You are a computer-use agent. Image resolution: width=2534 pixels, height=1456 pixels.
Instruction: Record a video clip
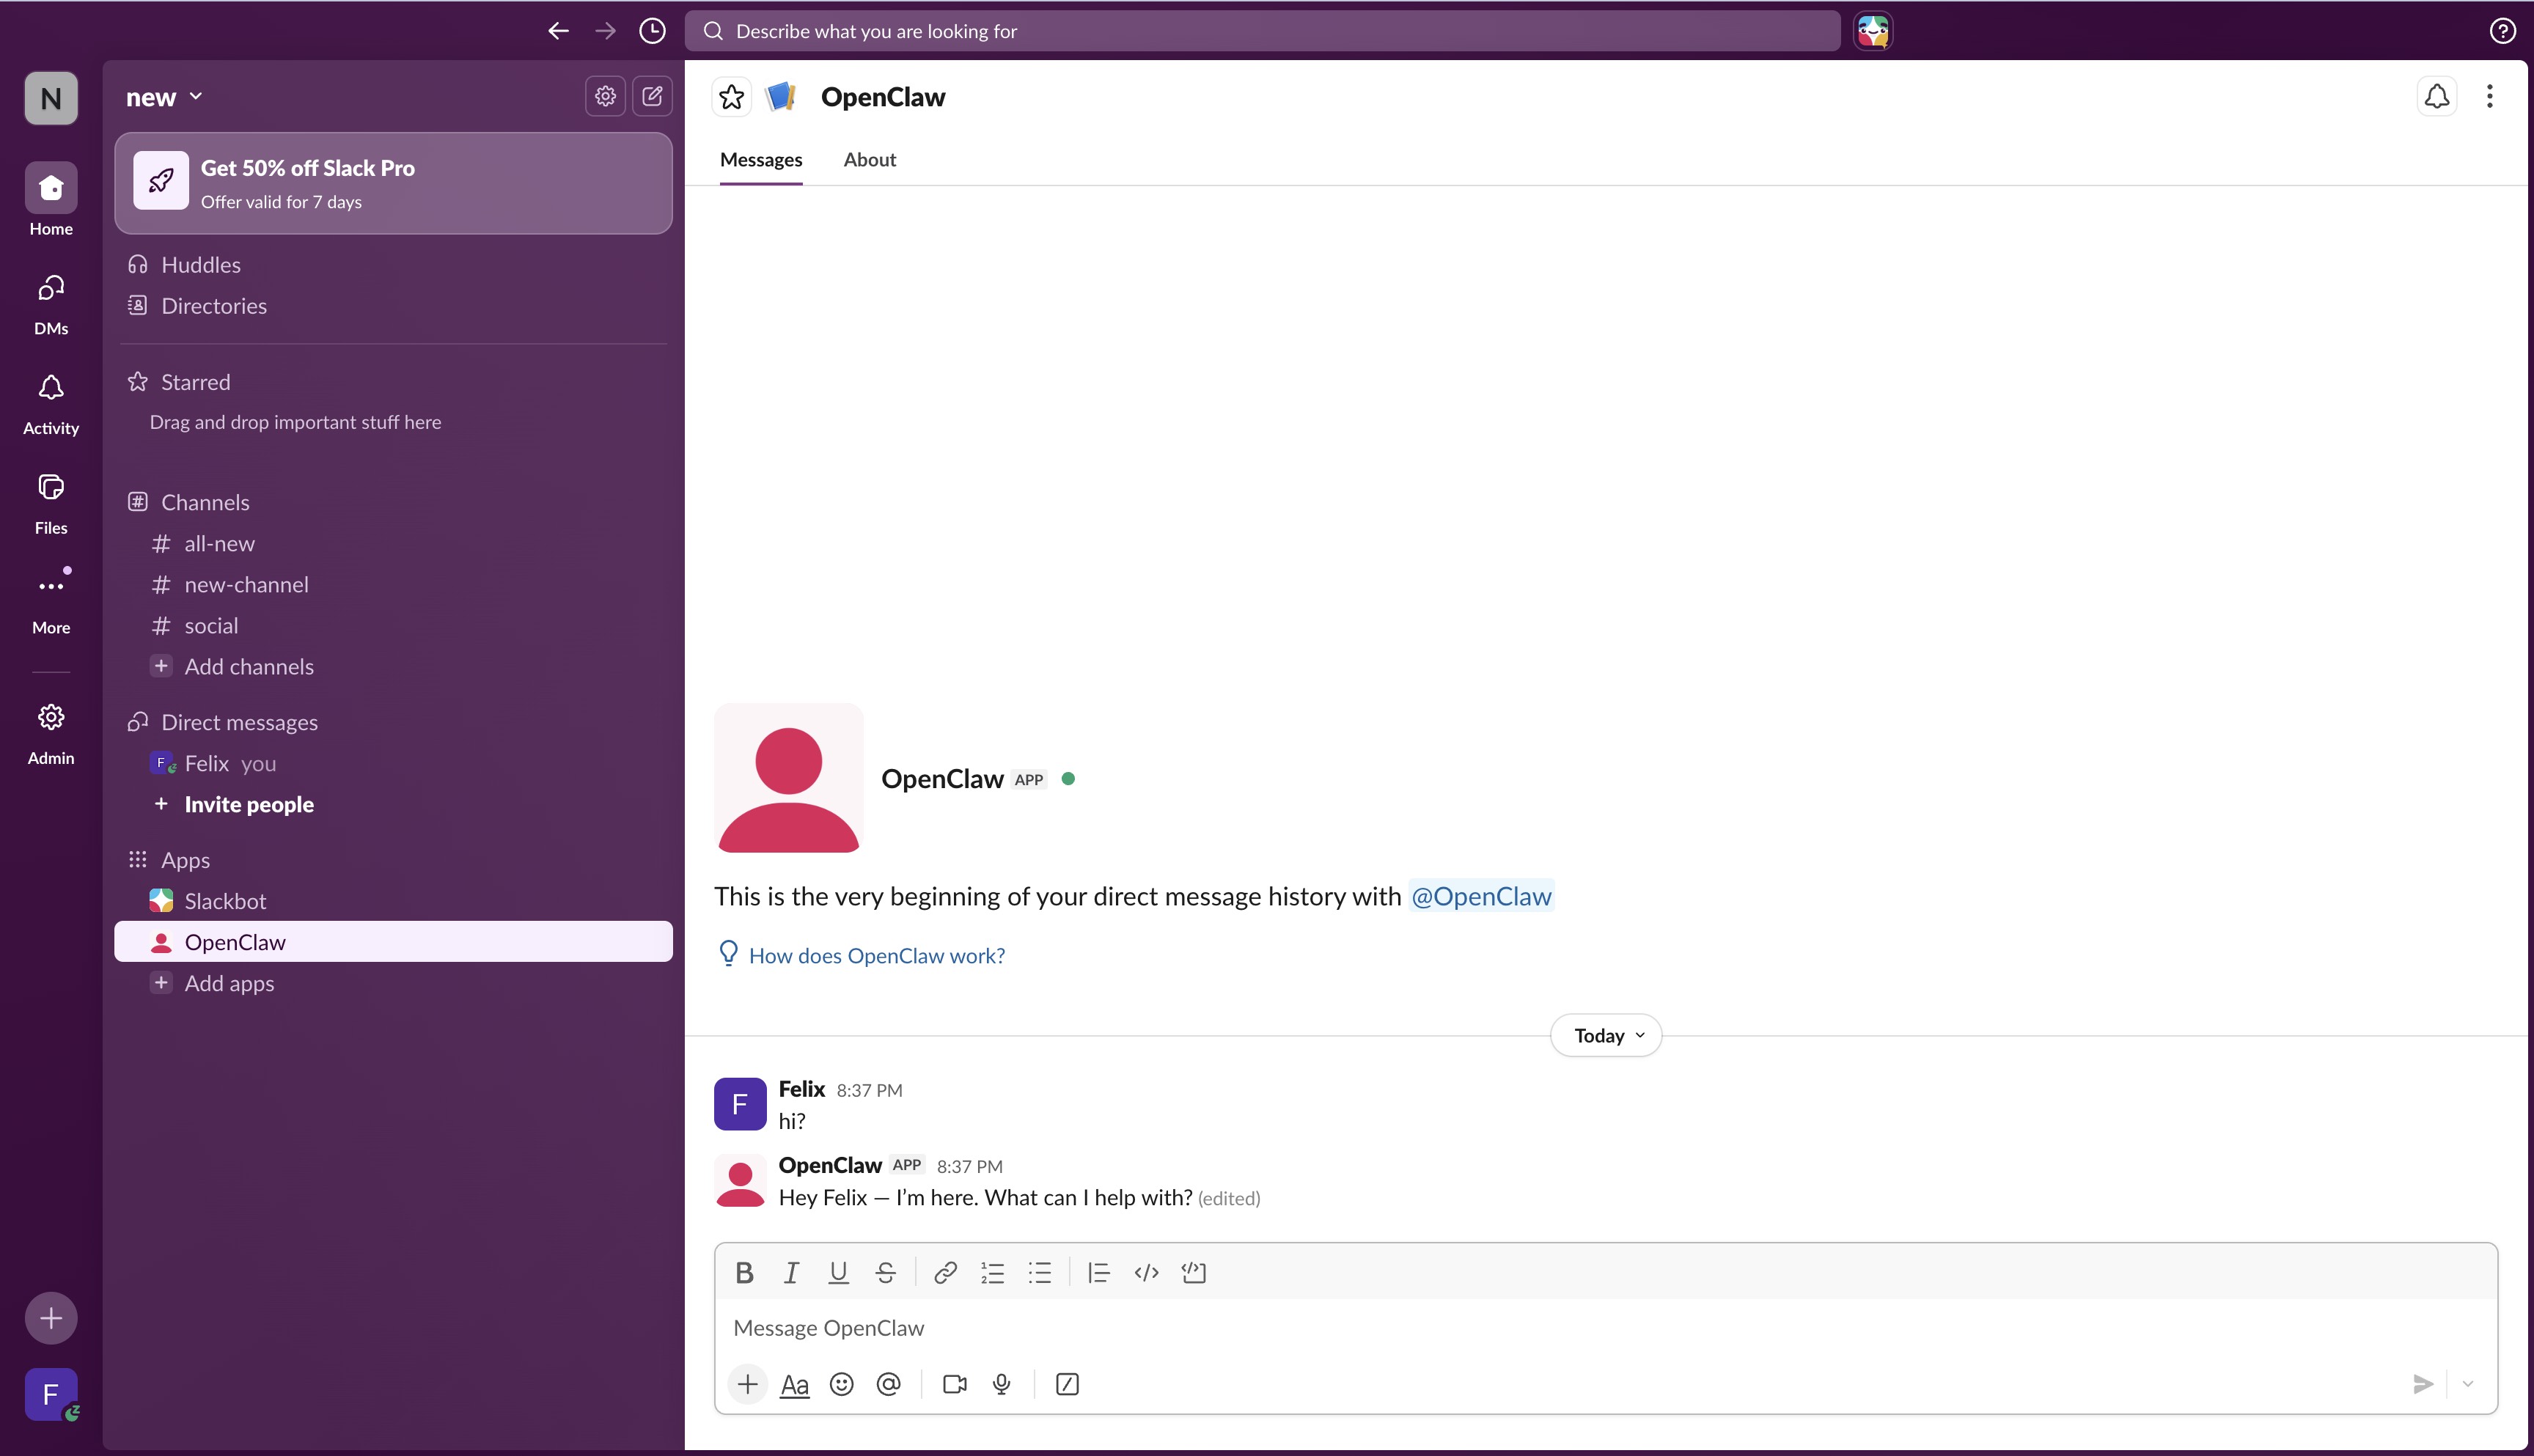pos(955,1384)
